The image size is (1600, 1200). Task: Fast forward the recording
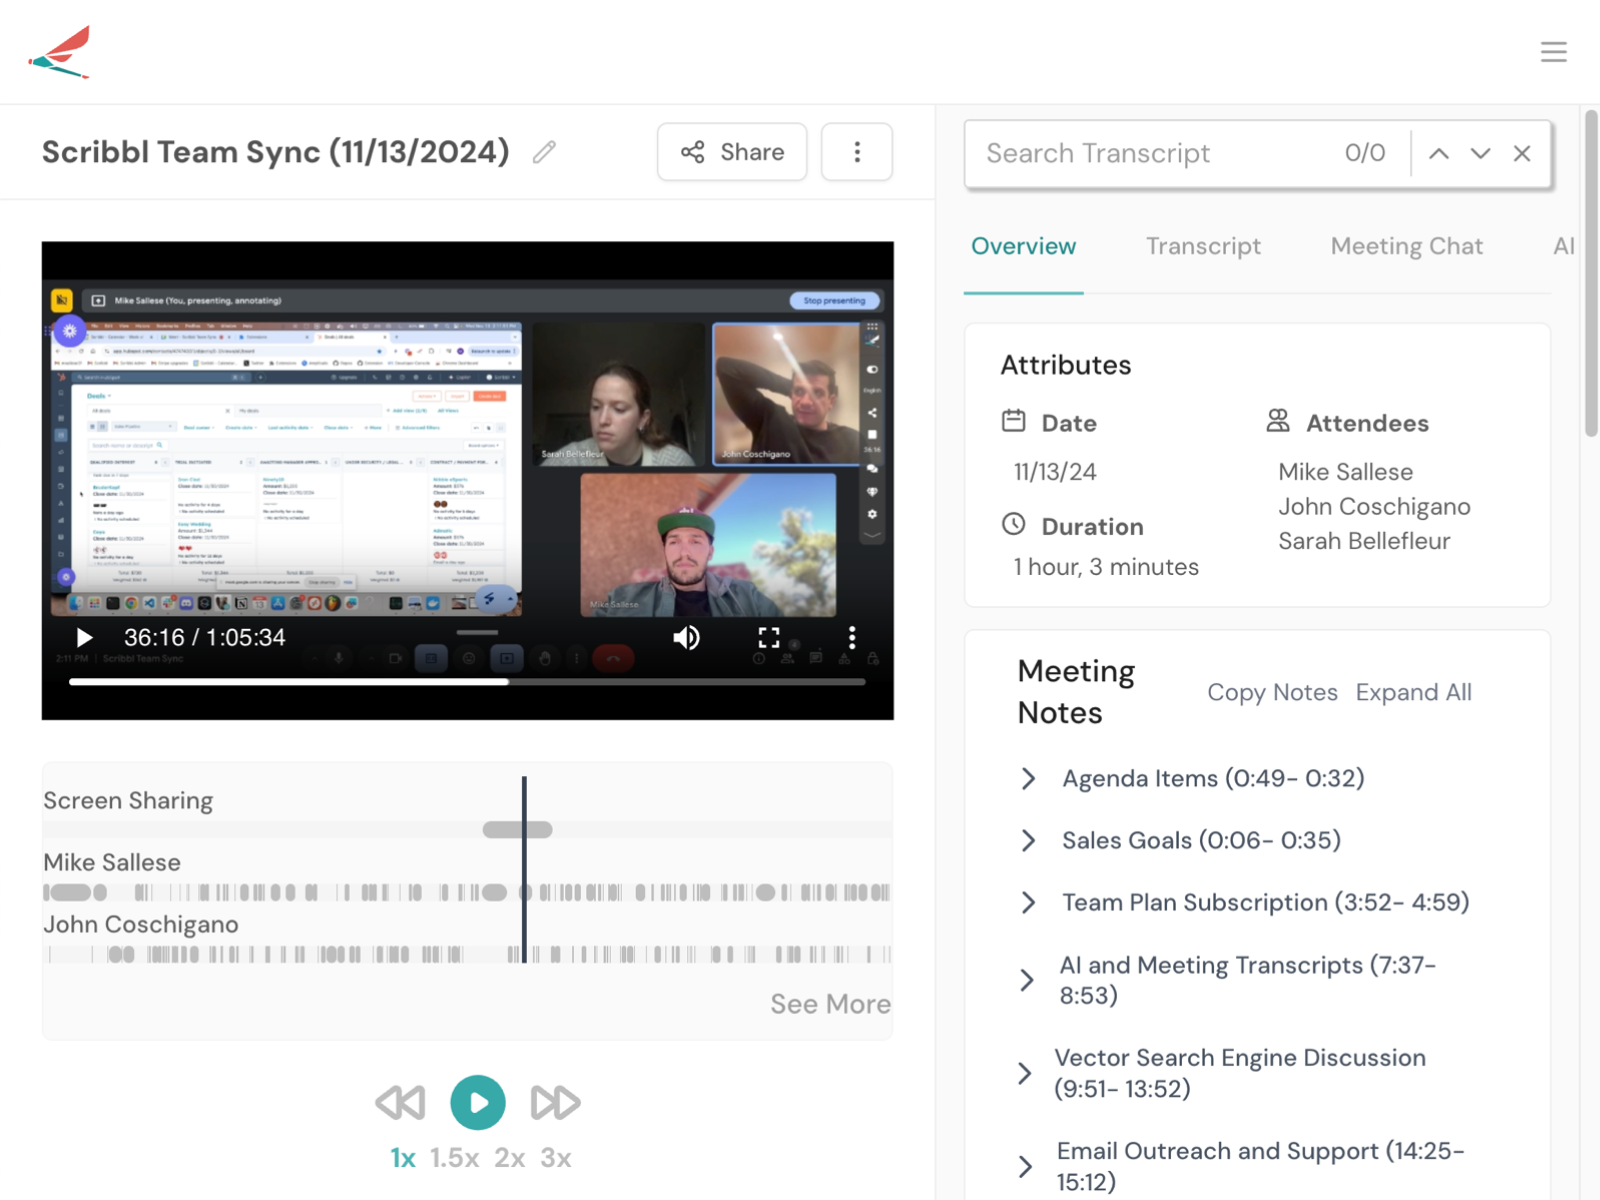click(555, 1102)
